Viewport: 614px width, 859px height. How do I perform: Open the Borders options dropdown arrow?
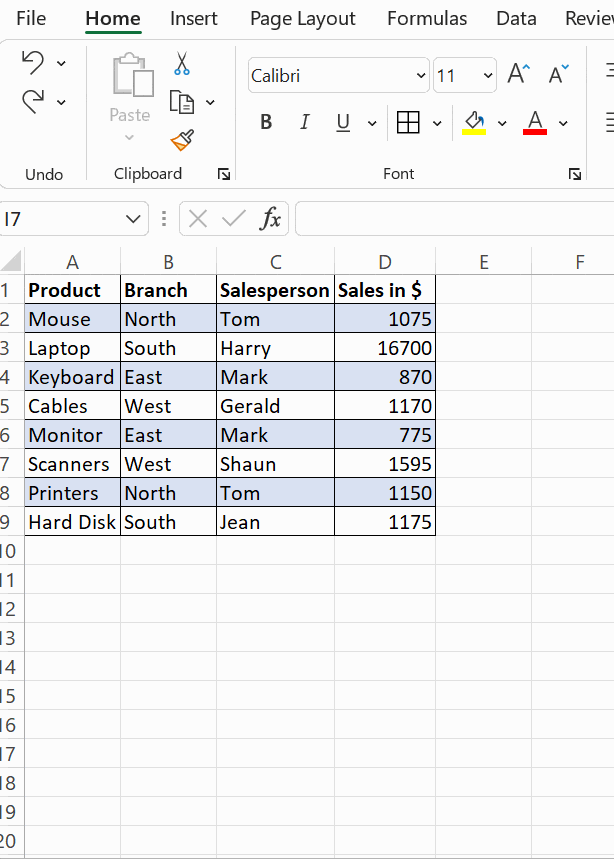pyautogui.click(x=437, y=123)
